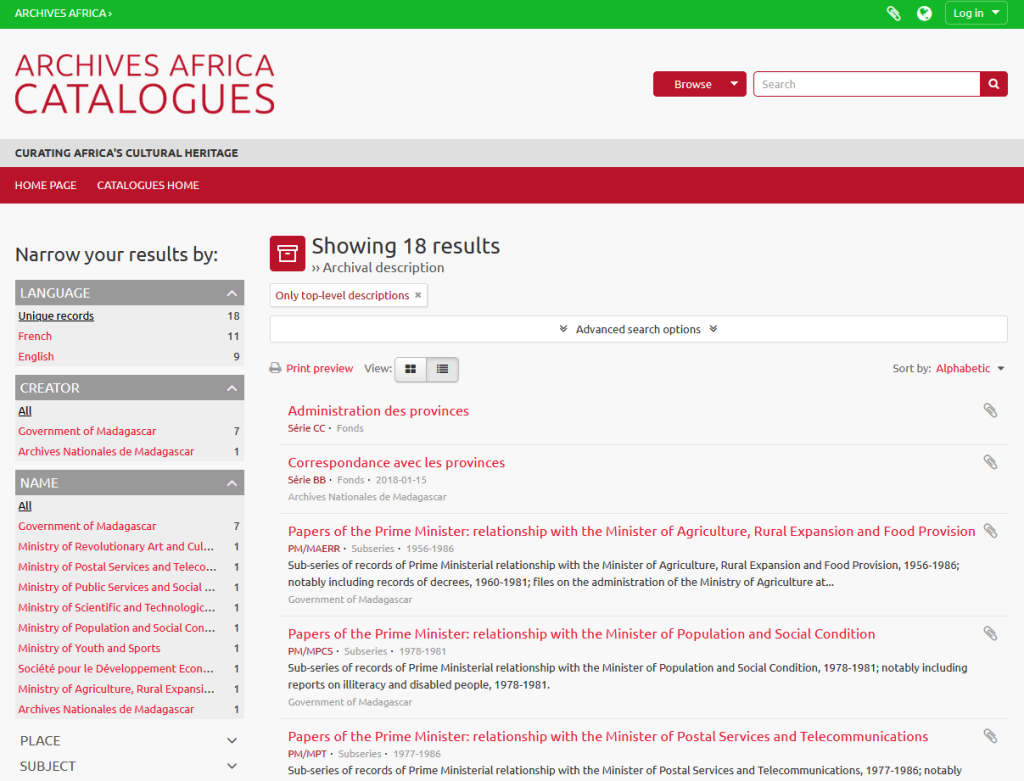
Task: Expand the Place facet
Action: pos(129,741)
